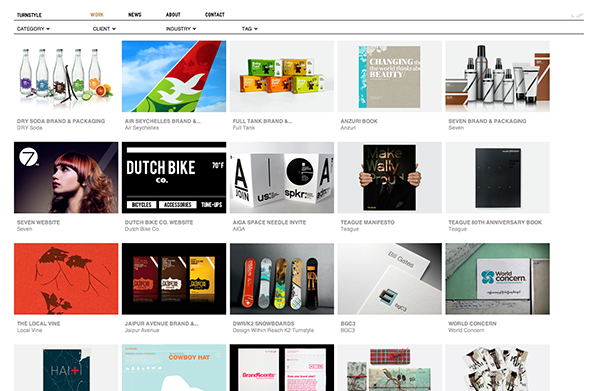
Task: Open the DWR/K2 Snowboards thumbnail
Action: click(x=282, y=279)
